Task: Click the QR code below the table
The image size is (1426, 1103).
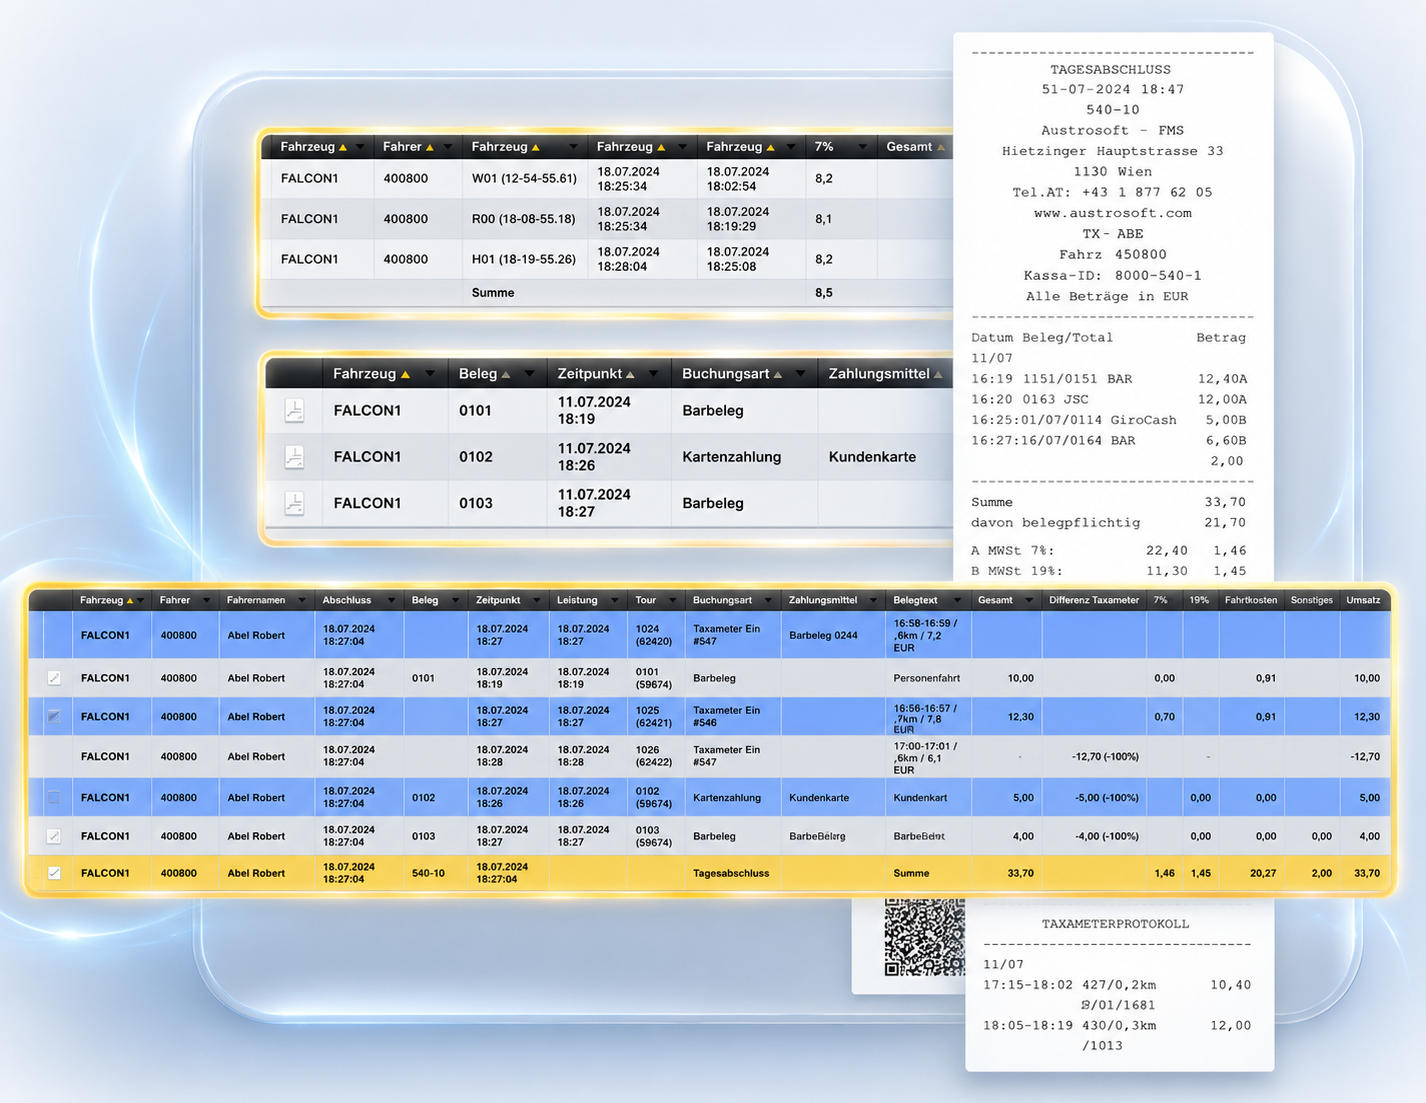Action: (924, 937)
